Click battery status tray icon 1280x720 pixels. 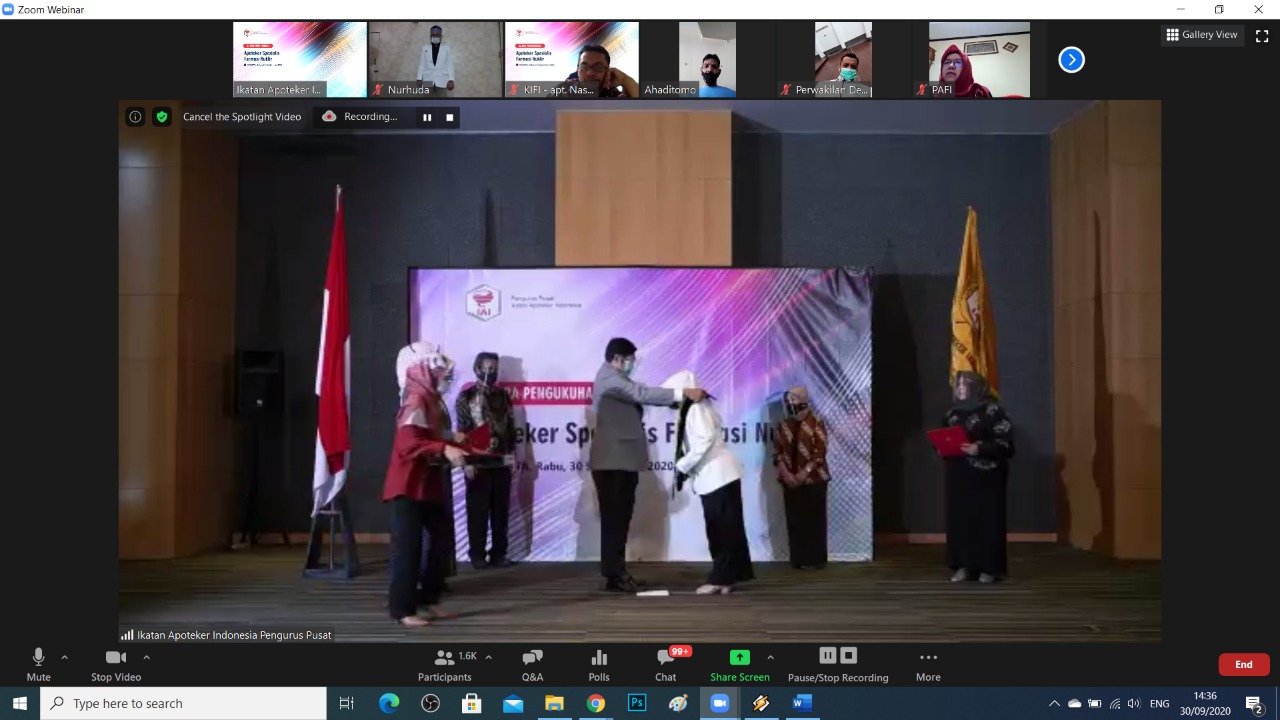point(1095,703)
